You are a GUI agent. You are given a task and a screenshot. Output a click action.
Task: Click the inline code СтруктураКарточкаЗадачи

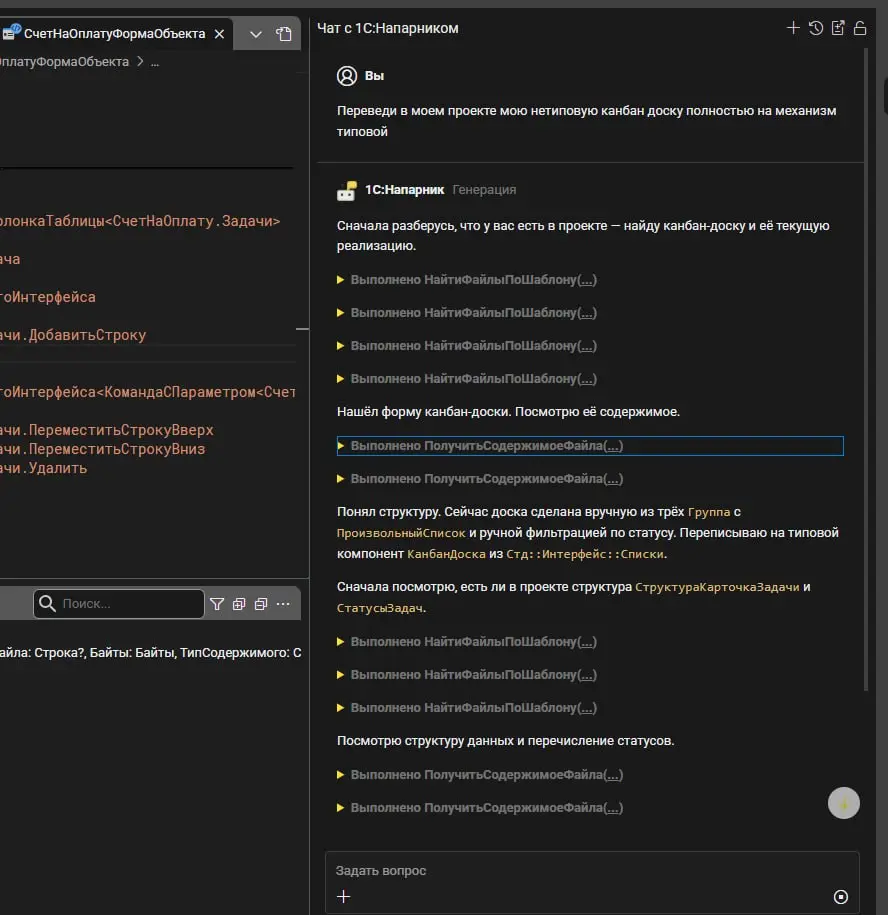click(x=717, y=587)
